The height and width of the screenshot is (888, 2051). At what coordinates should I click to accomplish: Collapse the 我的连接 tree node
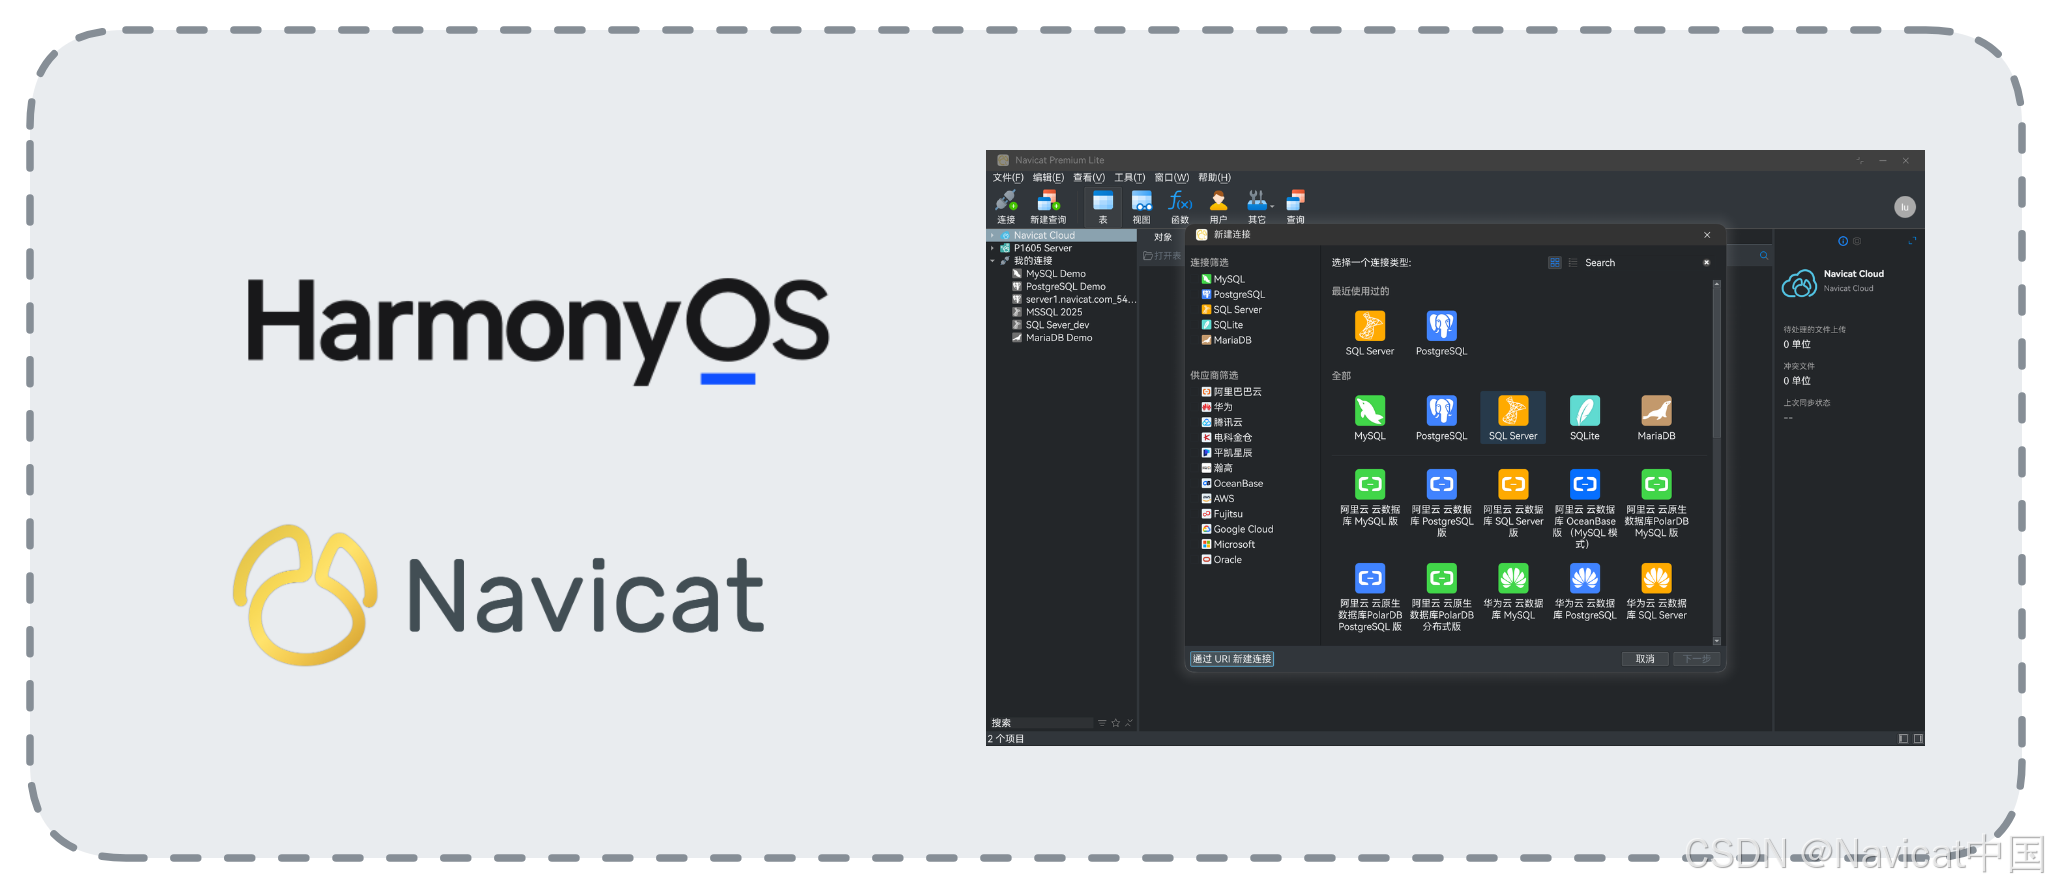coord(993,261)
